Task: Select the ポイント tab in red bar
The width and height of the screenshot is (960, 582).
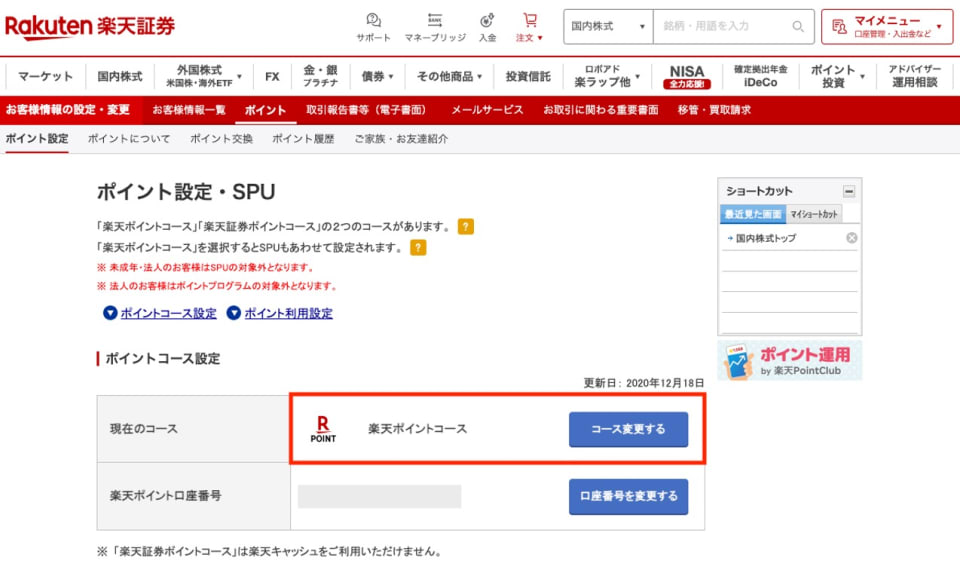Action: tap(265, 110)
